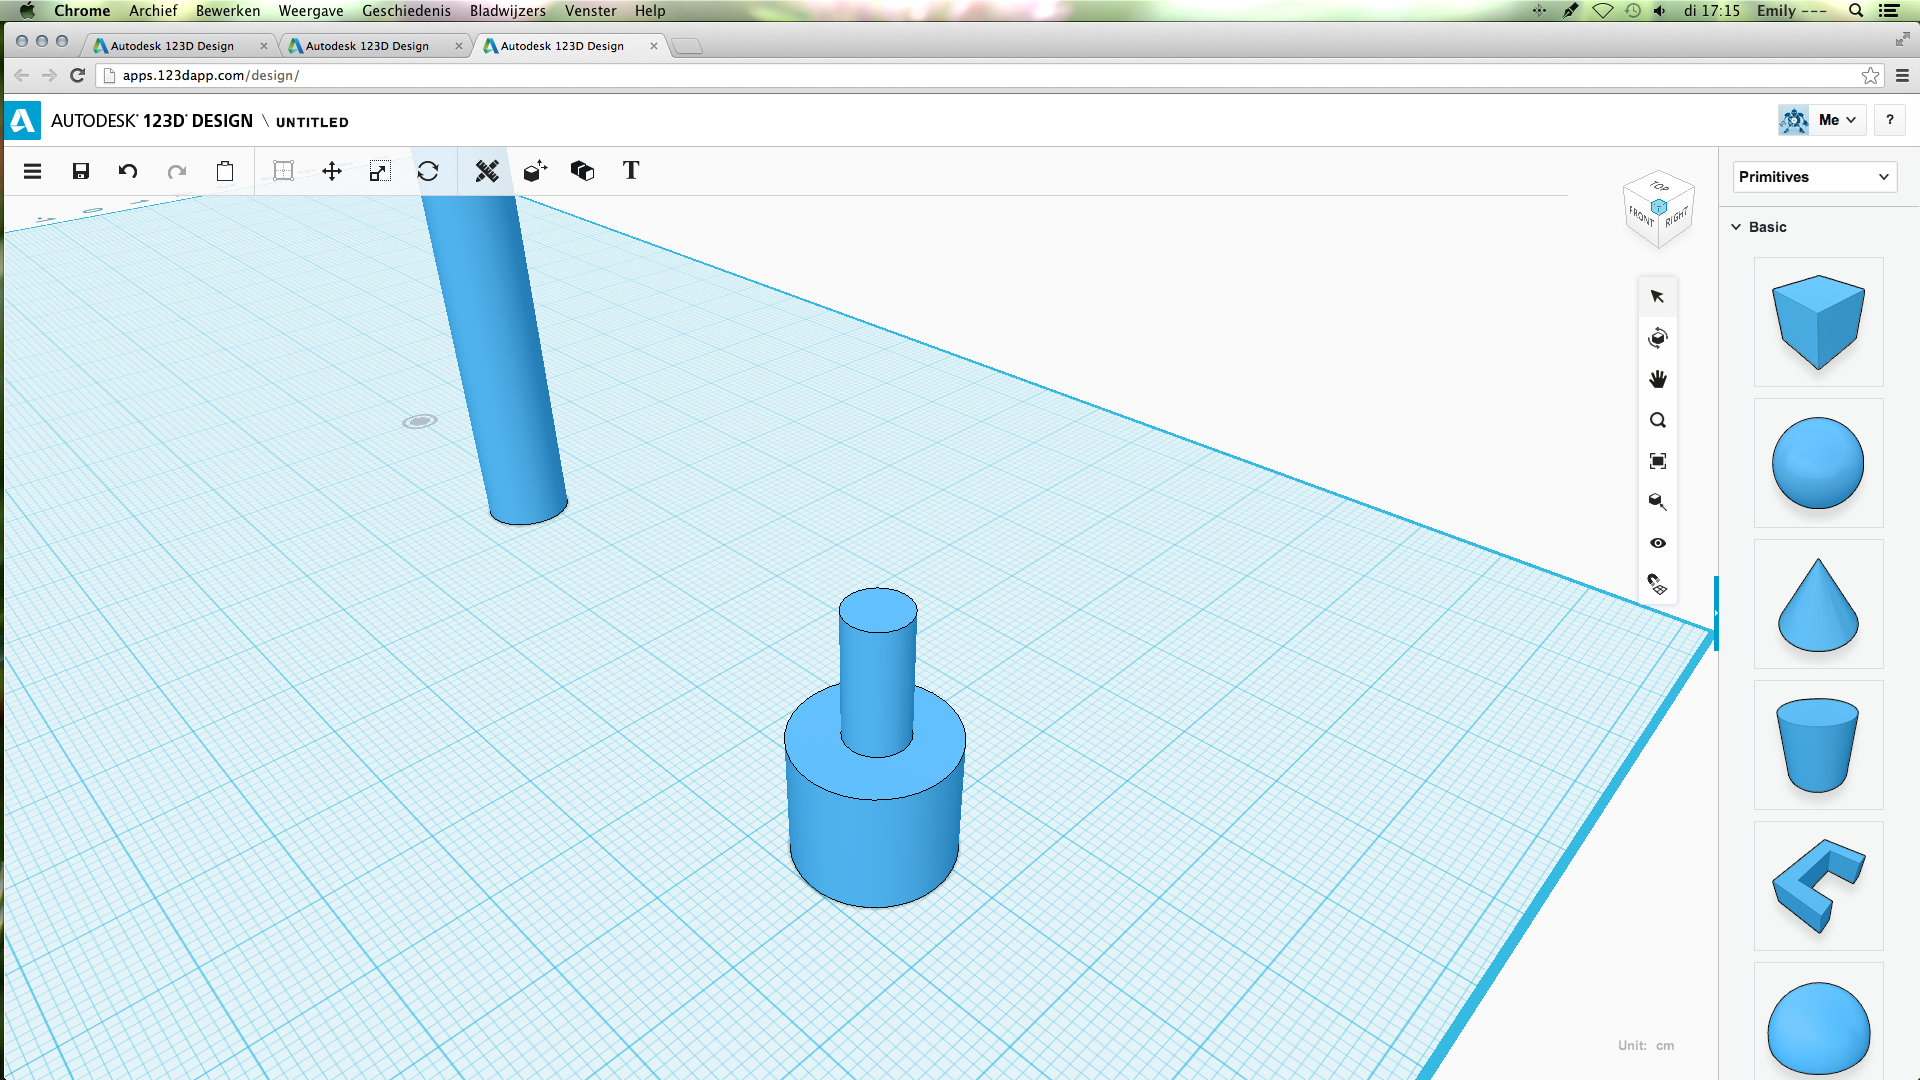Screen dimensions: 1920x1080
Task: Select the Scale tool
Action: tap(379, 171)
